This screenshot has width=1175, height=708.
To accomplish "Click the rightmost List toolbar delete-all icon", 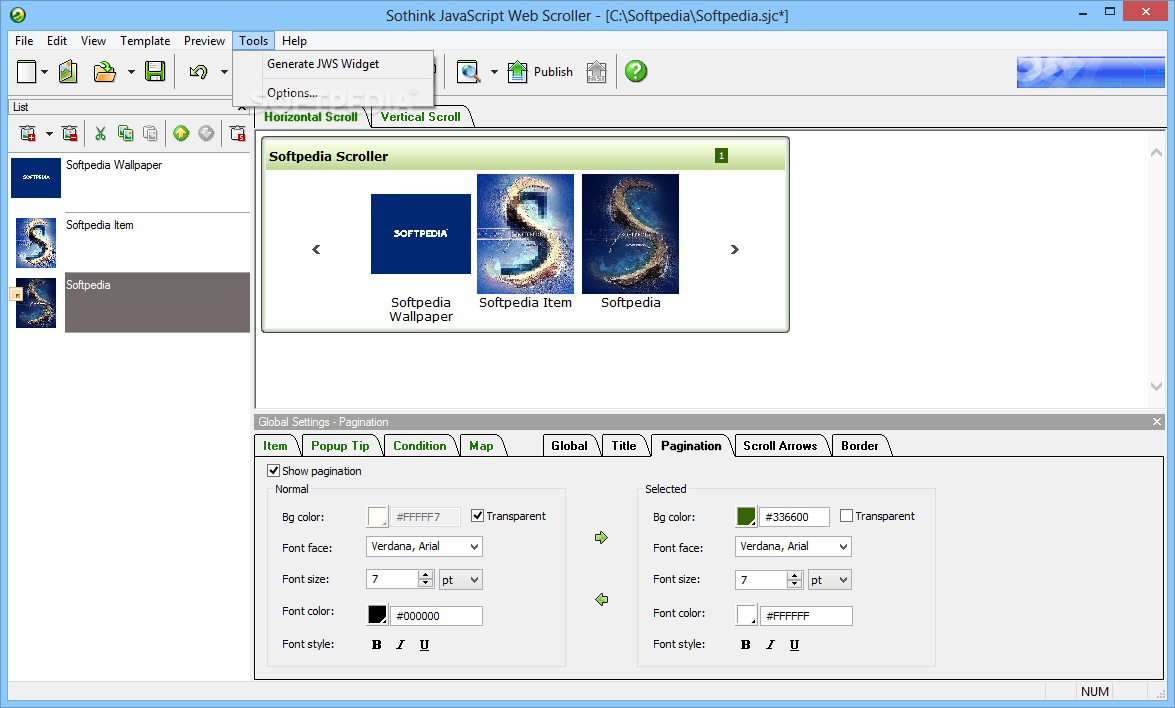I will pos(238,133).
